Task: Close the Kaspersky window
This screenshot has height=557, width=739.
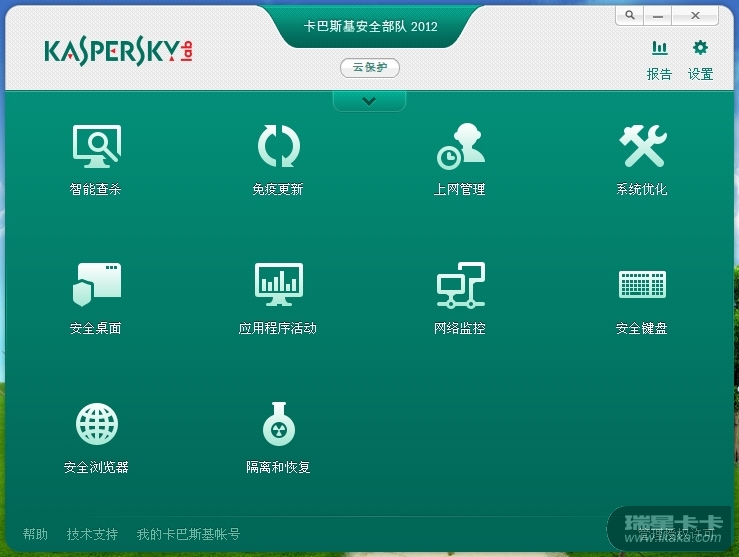Action: [x=695, y=15]
